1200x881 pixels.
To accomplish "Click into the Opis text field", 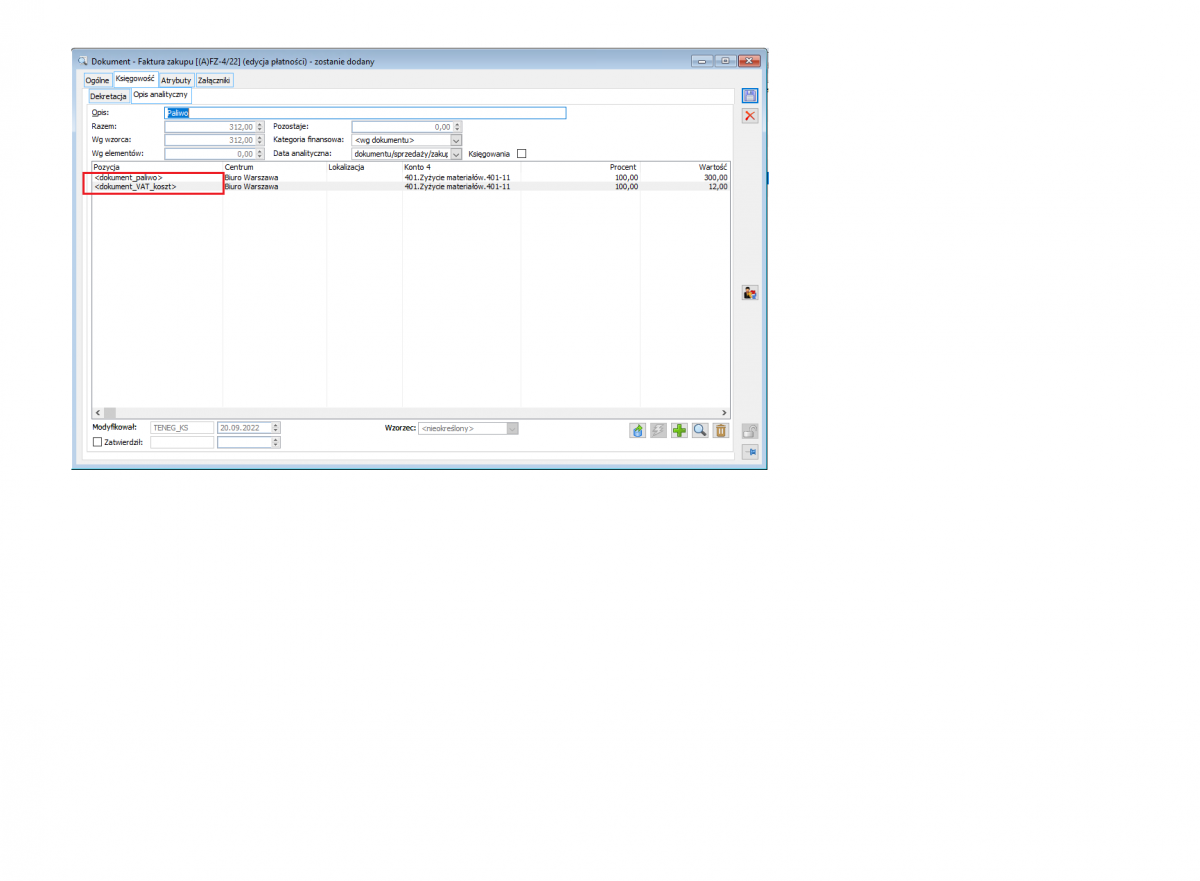I will click(x=365, y=113).
